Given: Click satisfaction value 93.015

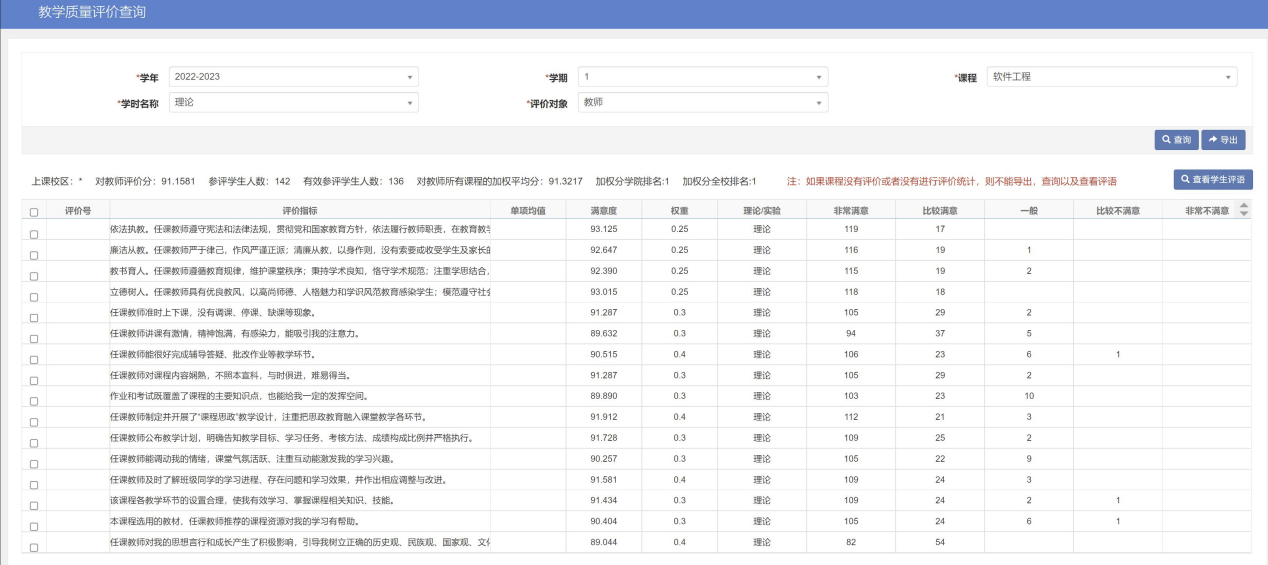Looking at the screenshot, I should pyautogui.click(x=603, y=292).
